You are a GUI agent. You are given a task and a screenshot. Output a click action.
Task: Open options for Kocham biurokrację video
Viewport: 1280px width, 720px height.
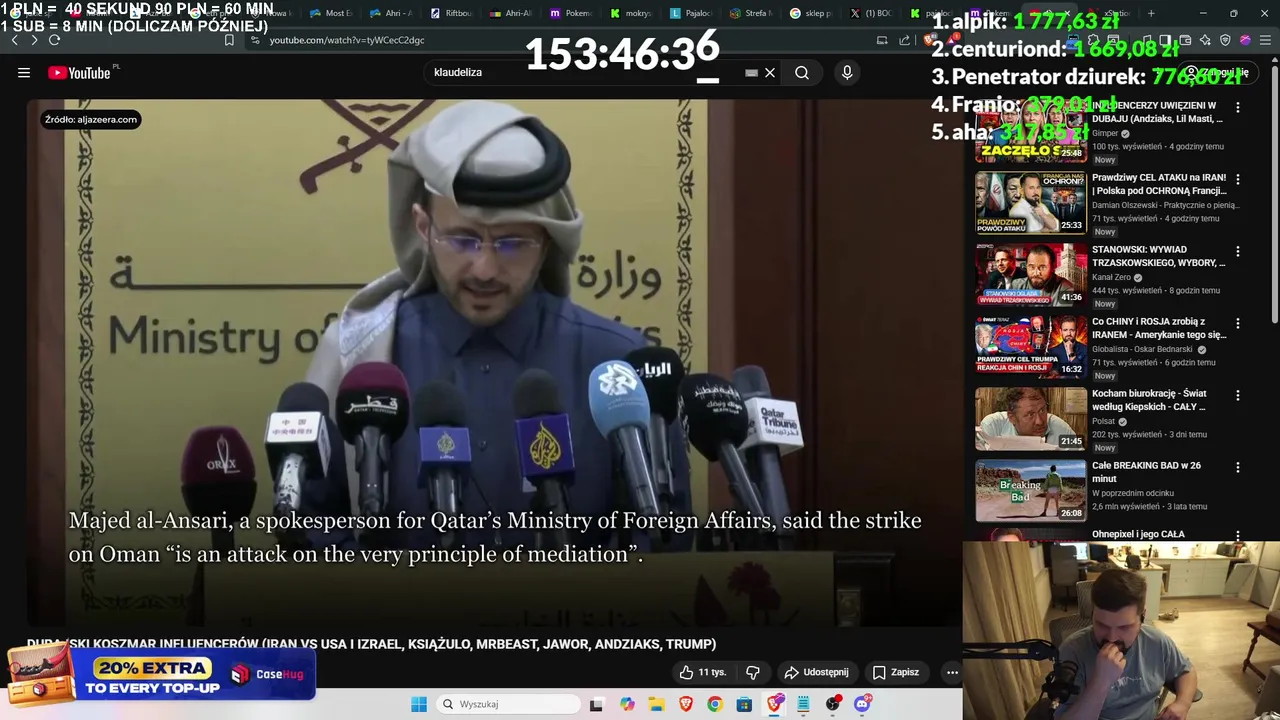click(1238, 395)
